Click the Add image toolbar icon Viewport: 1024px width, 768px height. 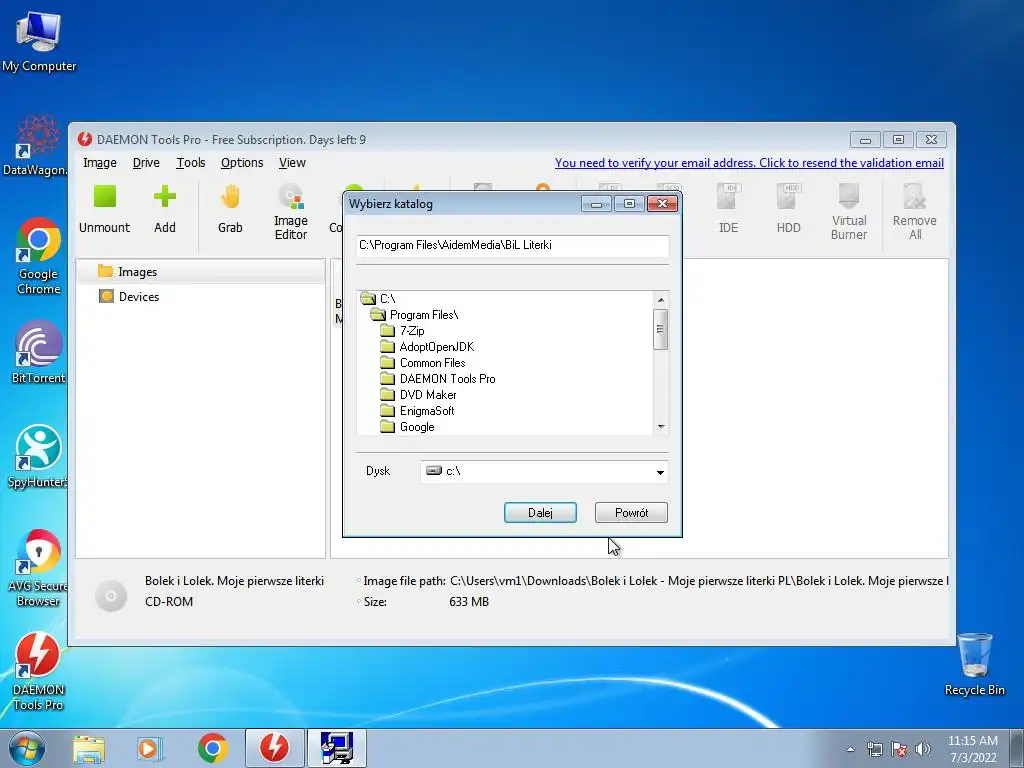[x=165, y=210]
